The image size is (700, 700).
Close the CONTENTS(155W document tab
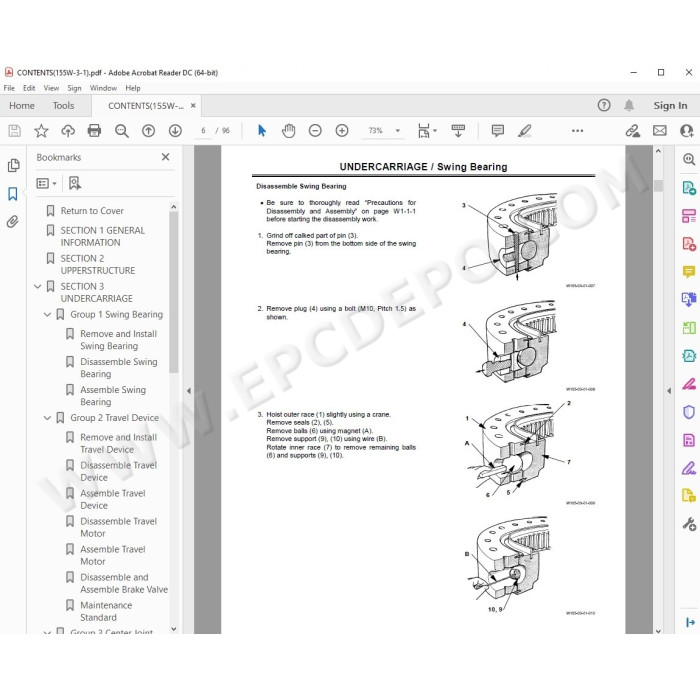193,105
